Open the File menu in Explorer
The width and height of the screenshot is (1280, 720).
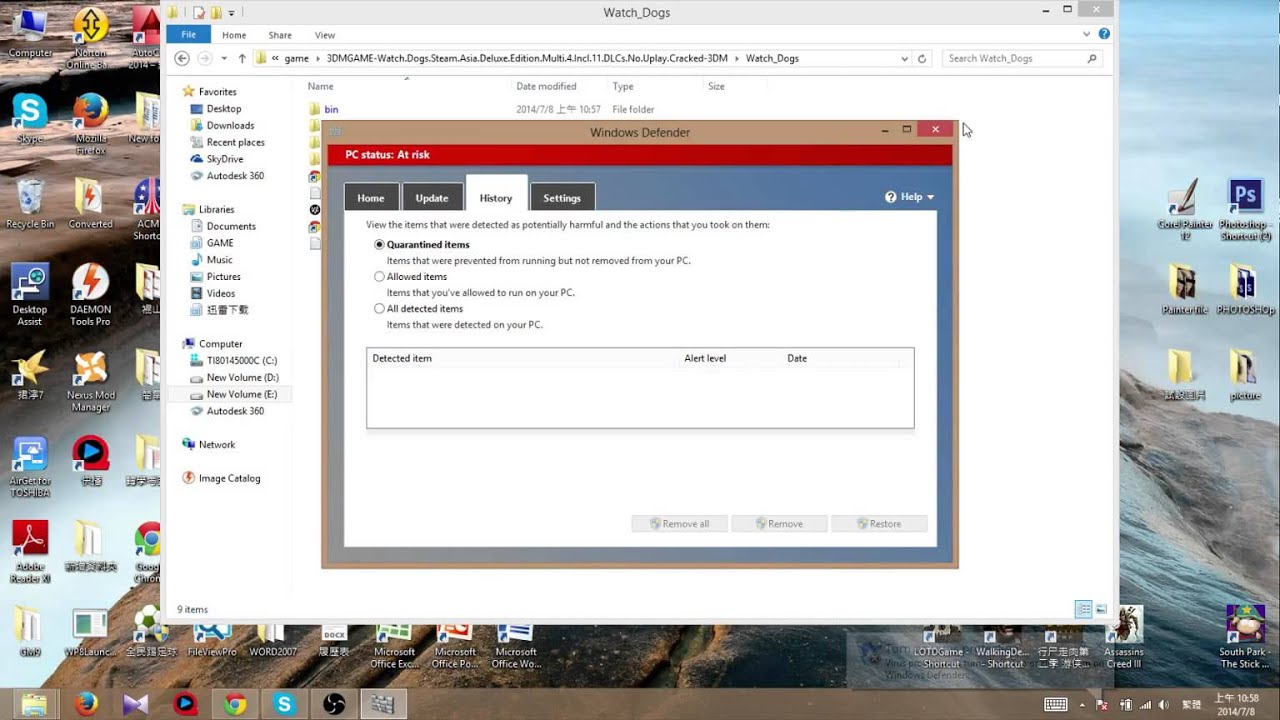click(188, 35)
